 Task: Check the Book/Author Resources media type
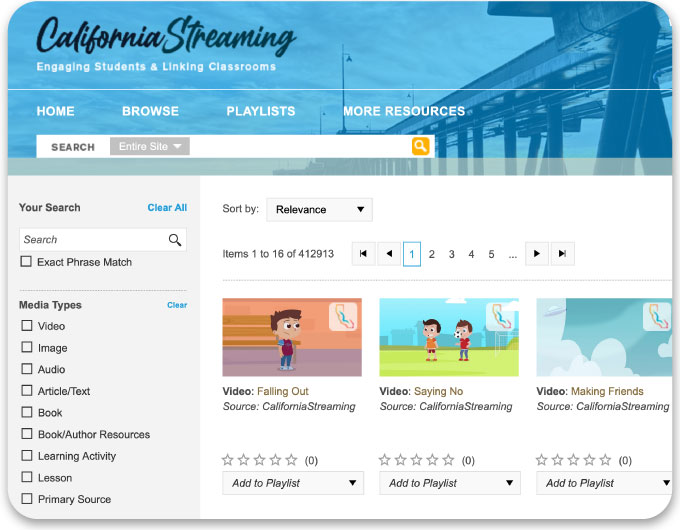pos(27,434)
